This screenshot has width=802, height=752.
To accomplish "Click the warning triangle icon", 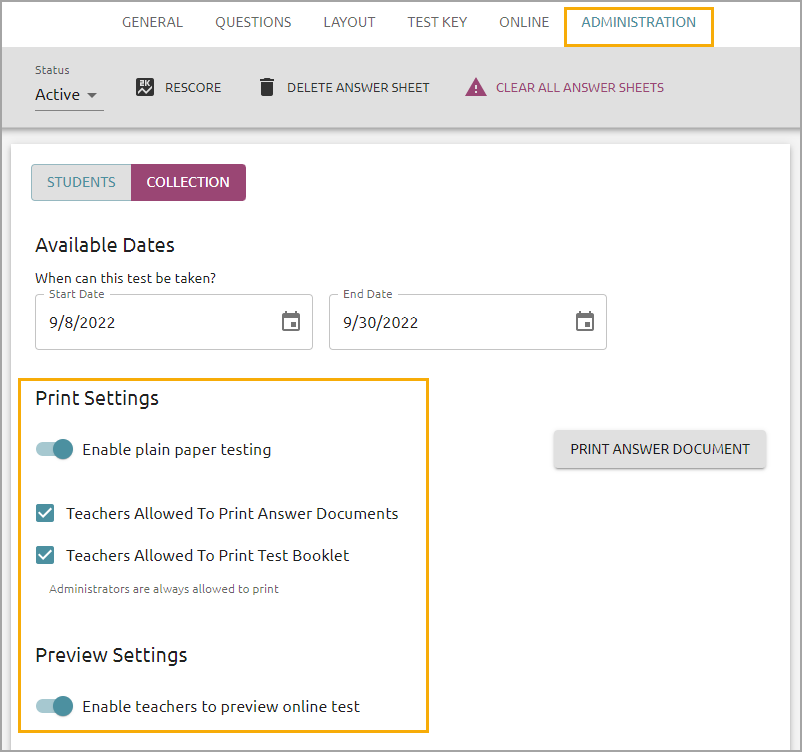I will click(x=476, y=87).
